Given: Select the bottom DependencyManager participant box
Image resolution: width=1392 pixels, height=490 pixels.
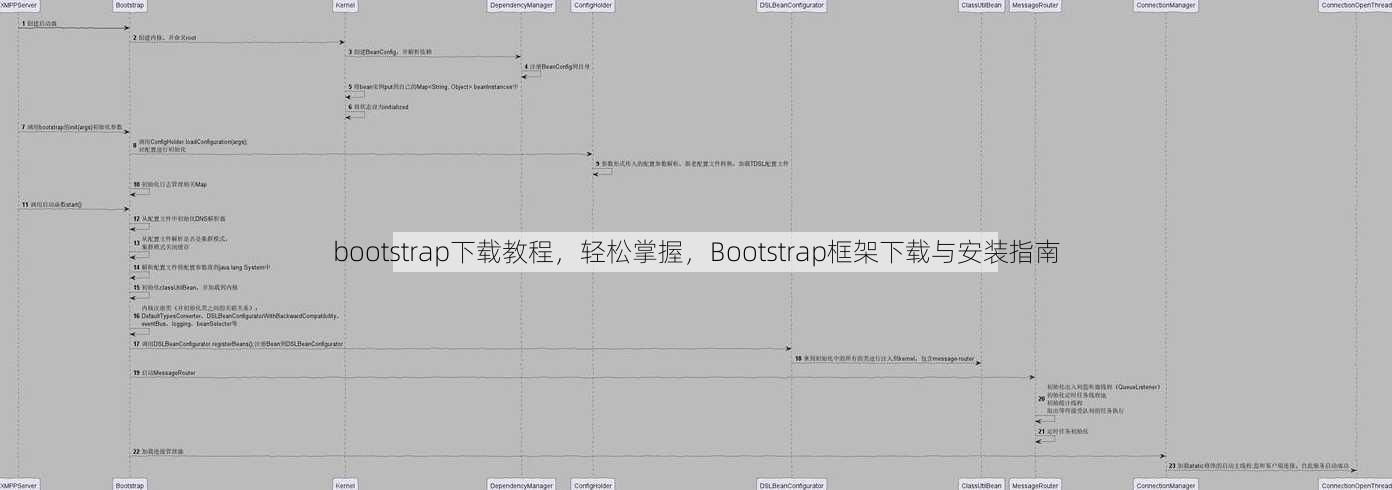Looking at the screenshot, I should (521, 484).
